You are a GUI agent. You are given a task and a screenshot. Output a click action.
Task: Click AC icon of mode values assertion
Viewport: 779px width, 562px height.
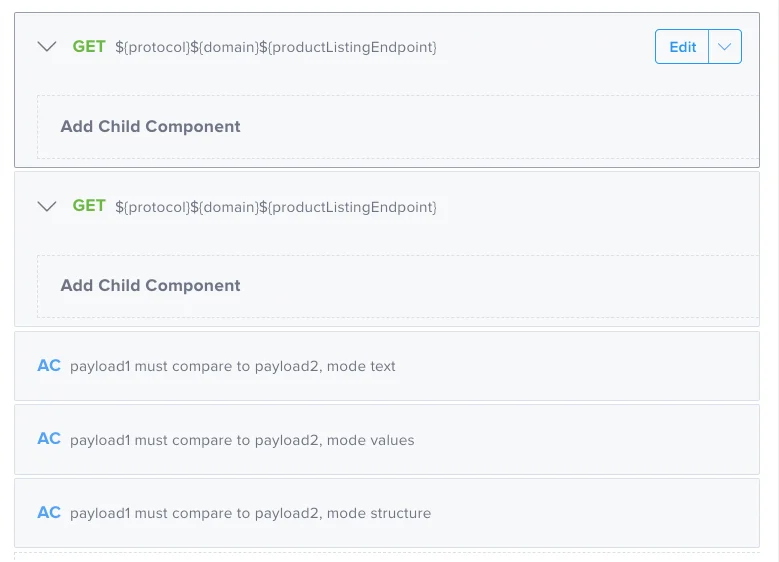point(49,439)
